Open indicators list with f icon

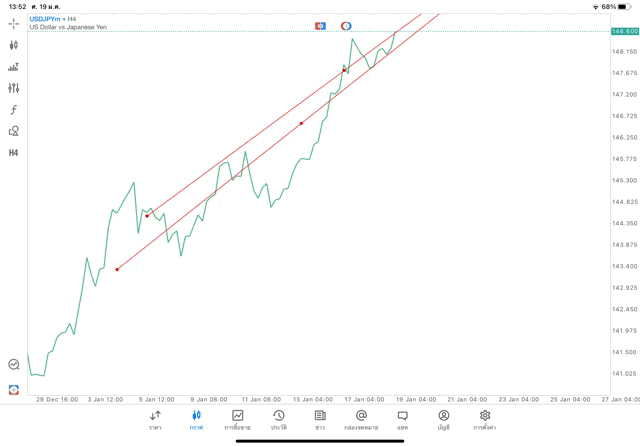(14, 110)
